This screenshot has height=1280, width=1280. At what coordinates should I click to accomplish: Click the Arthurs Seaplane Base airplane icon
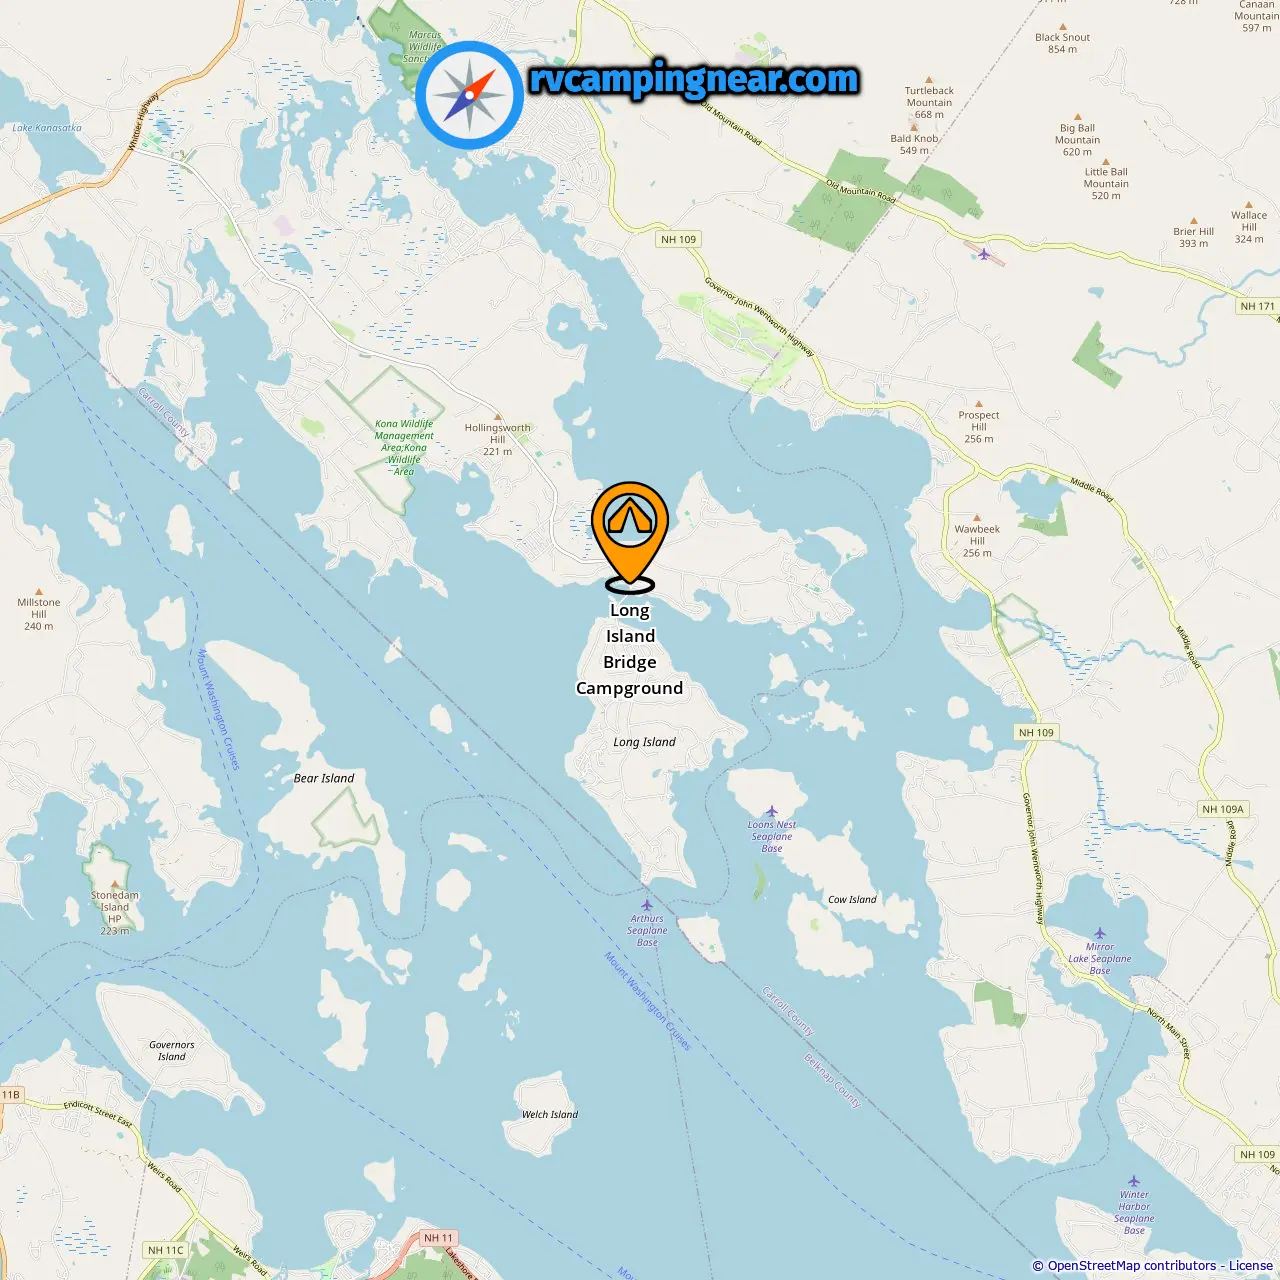(x=647, y=905)
